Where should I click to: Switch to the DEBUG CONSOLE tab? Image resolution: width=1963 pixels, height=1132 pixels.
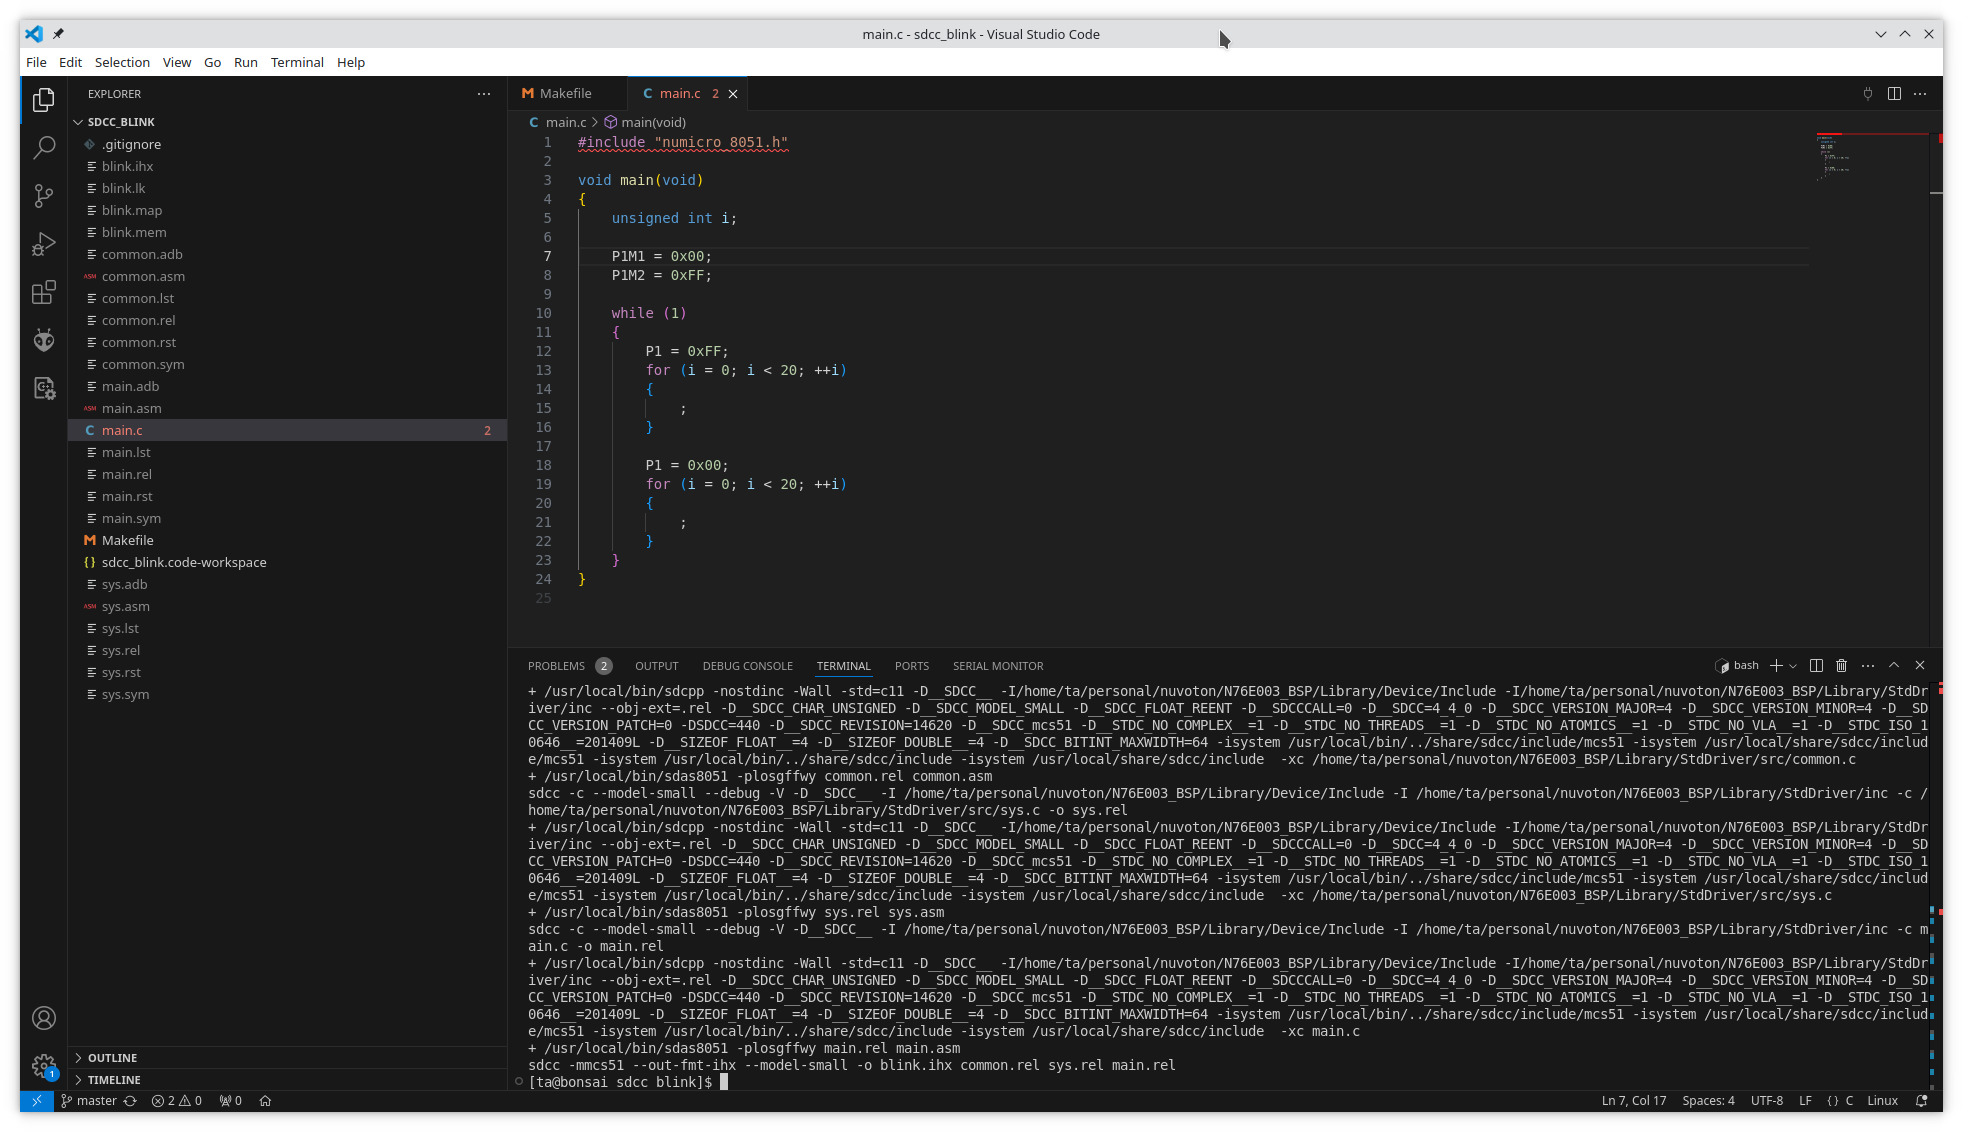747,666
